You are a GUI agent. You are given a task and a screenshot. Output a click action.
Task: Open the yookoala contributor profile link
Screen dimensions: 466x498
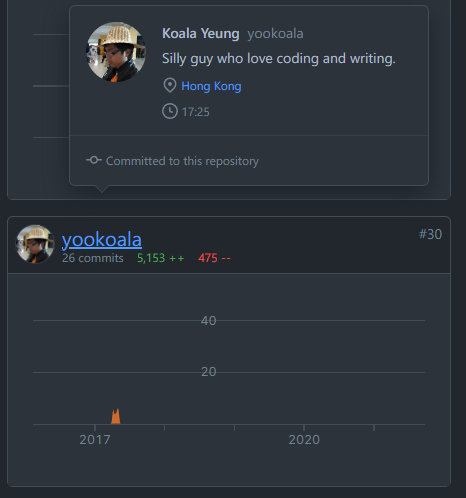coord(102,239)
